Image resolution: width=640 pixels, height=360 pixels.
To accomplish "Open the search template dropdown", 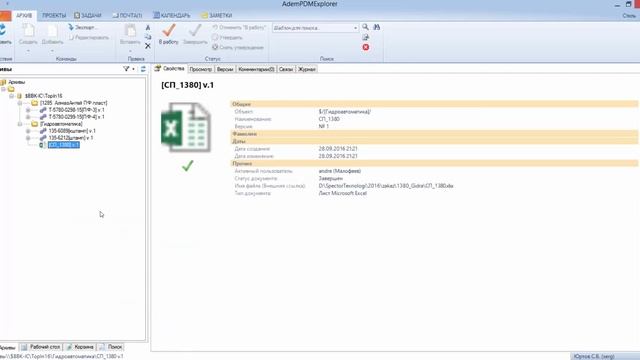I will point(355,28).
